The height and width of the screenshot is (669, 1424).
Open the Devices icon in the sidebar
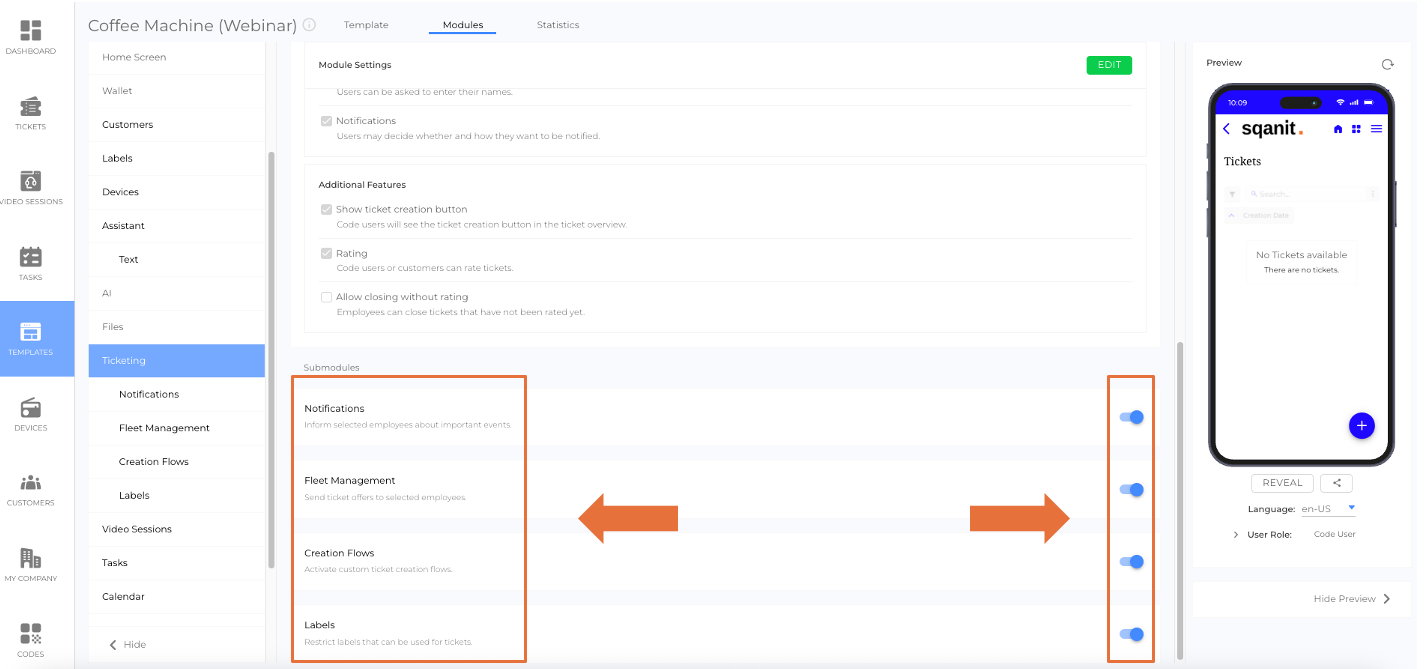pos(30,408)
